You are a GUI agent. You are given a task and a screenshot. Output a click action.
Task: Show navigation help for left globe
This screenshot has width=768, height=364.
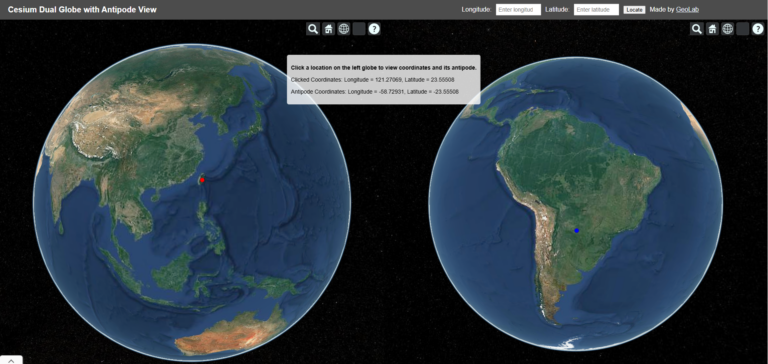[x=374, y=29]
